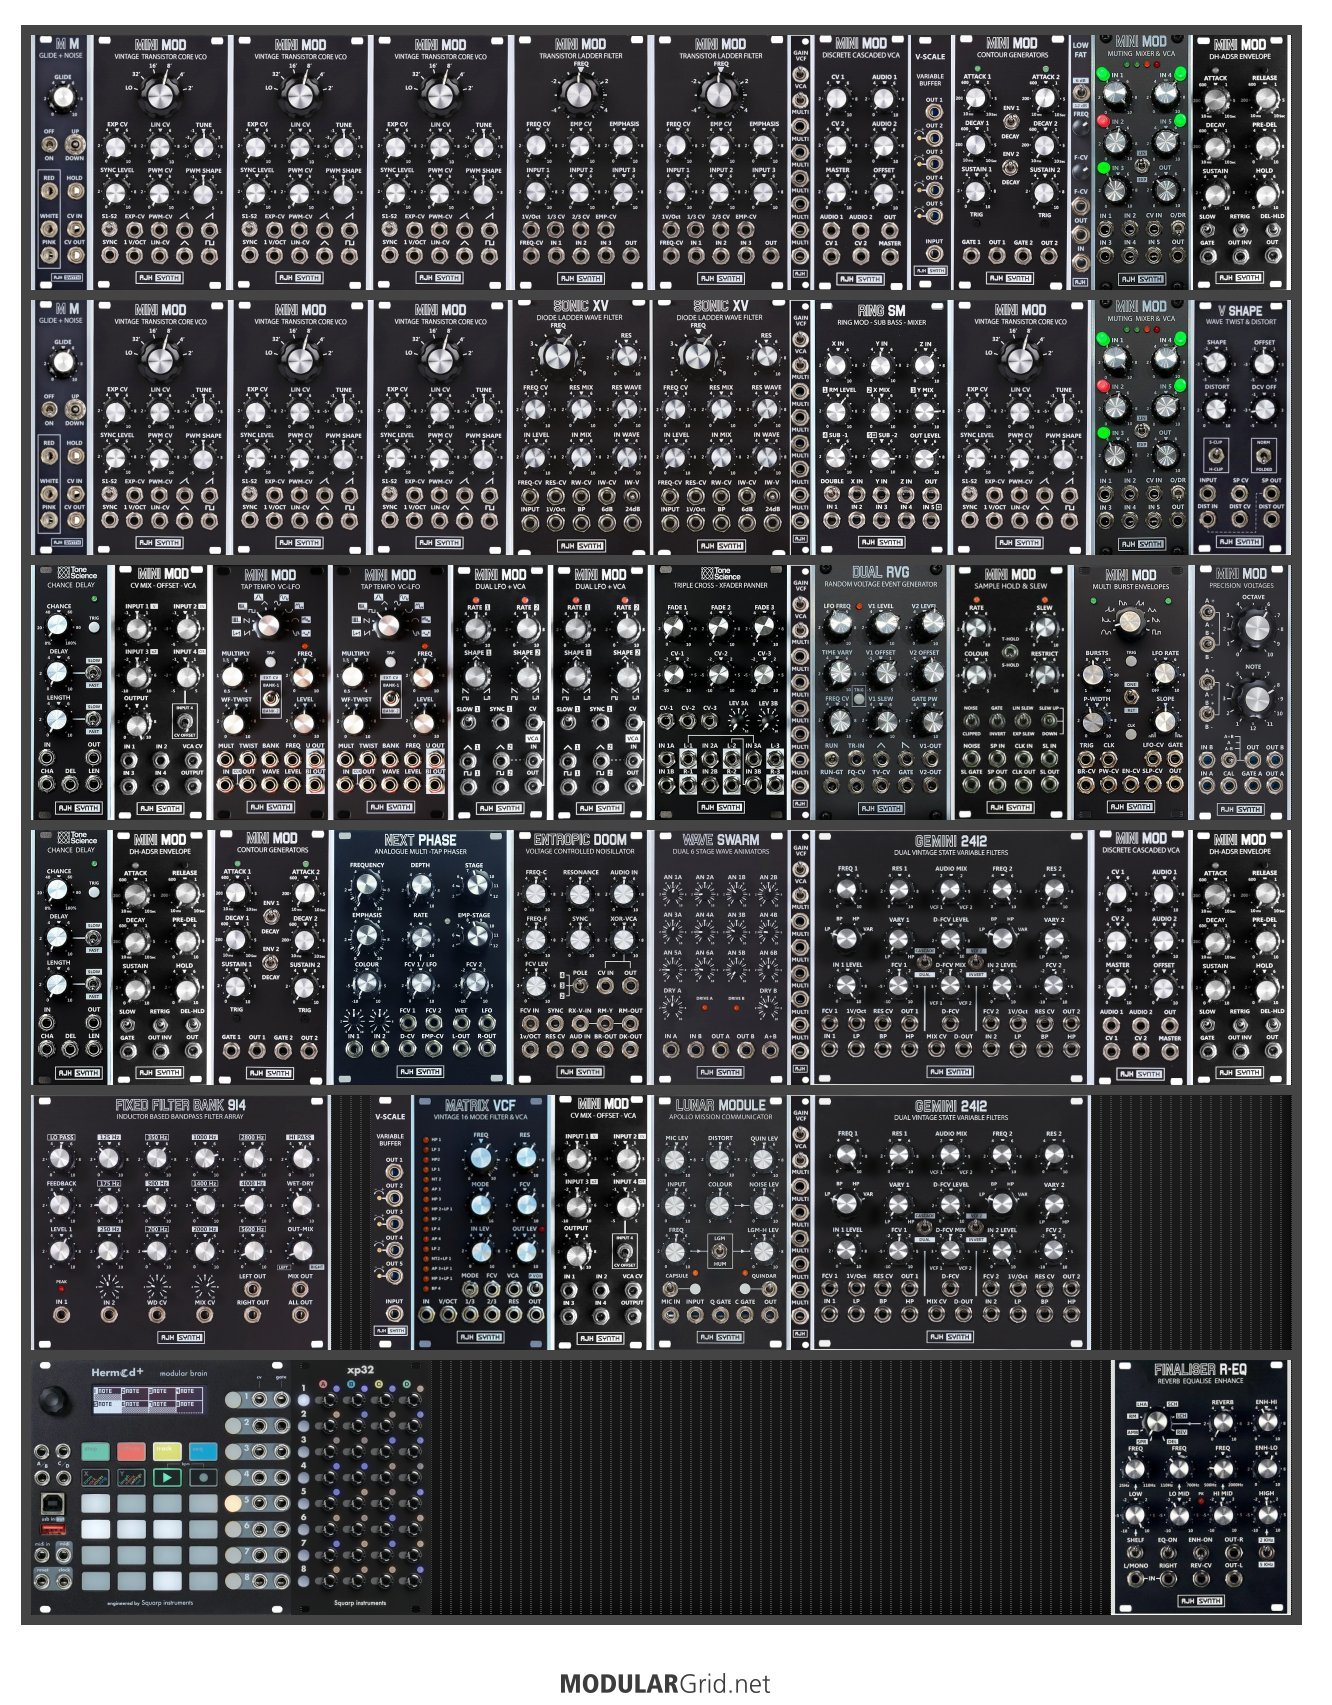Screen dimensions: 1332x1705
Task: Turn the FREQUENCY knob on Next Phase
Action: [367, 885]
